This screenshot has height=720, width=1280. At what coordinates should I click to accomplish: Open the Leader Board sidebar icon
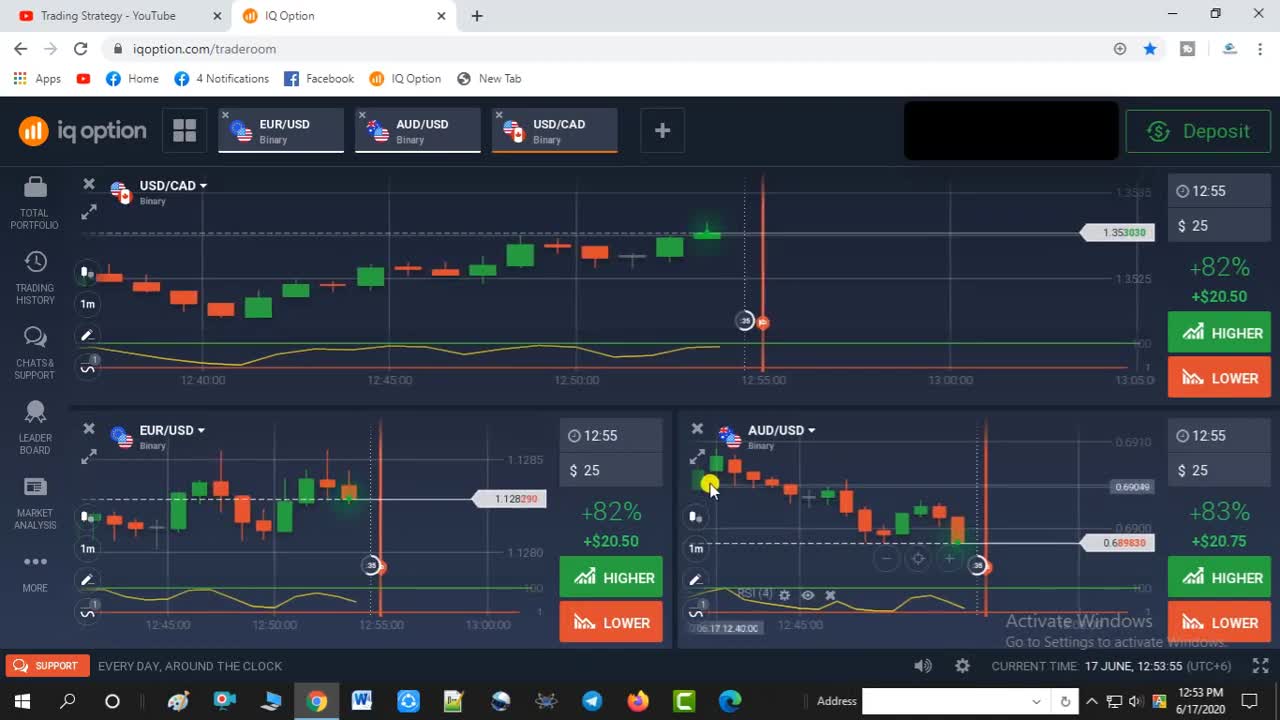(35, 427)
